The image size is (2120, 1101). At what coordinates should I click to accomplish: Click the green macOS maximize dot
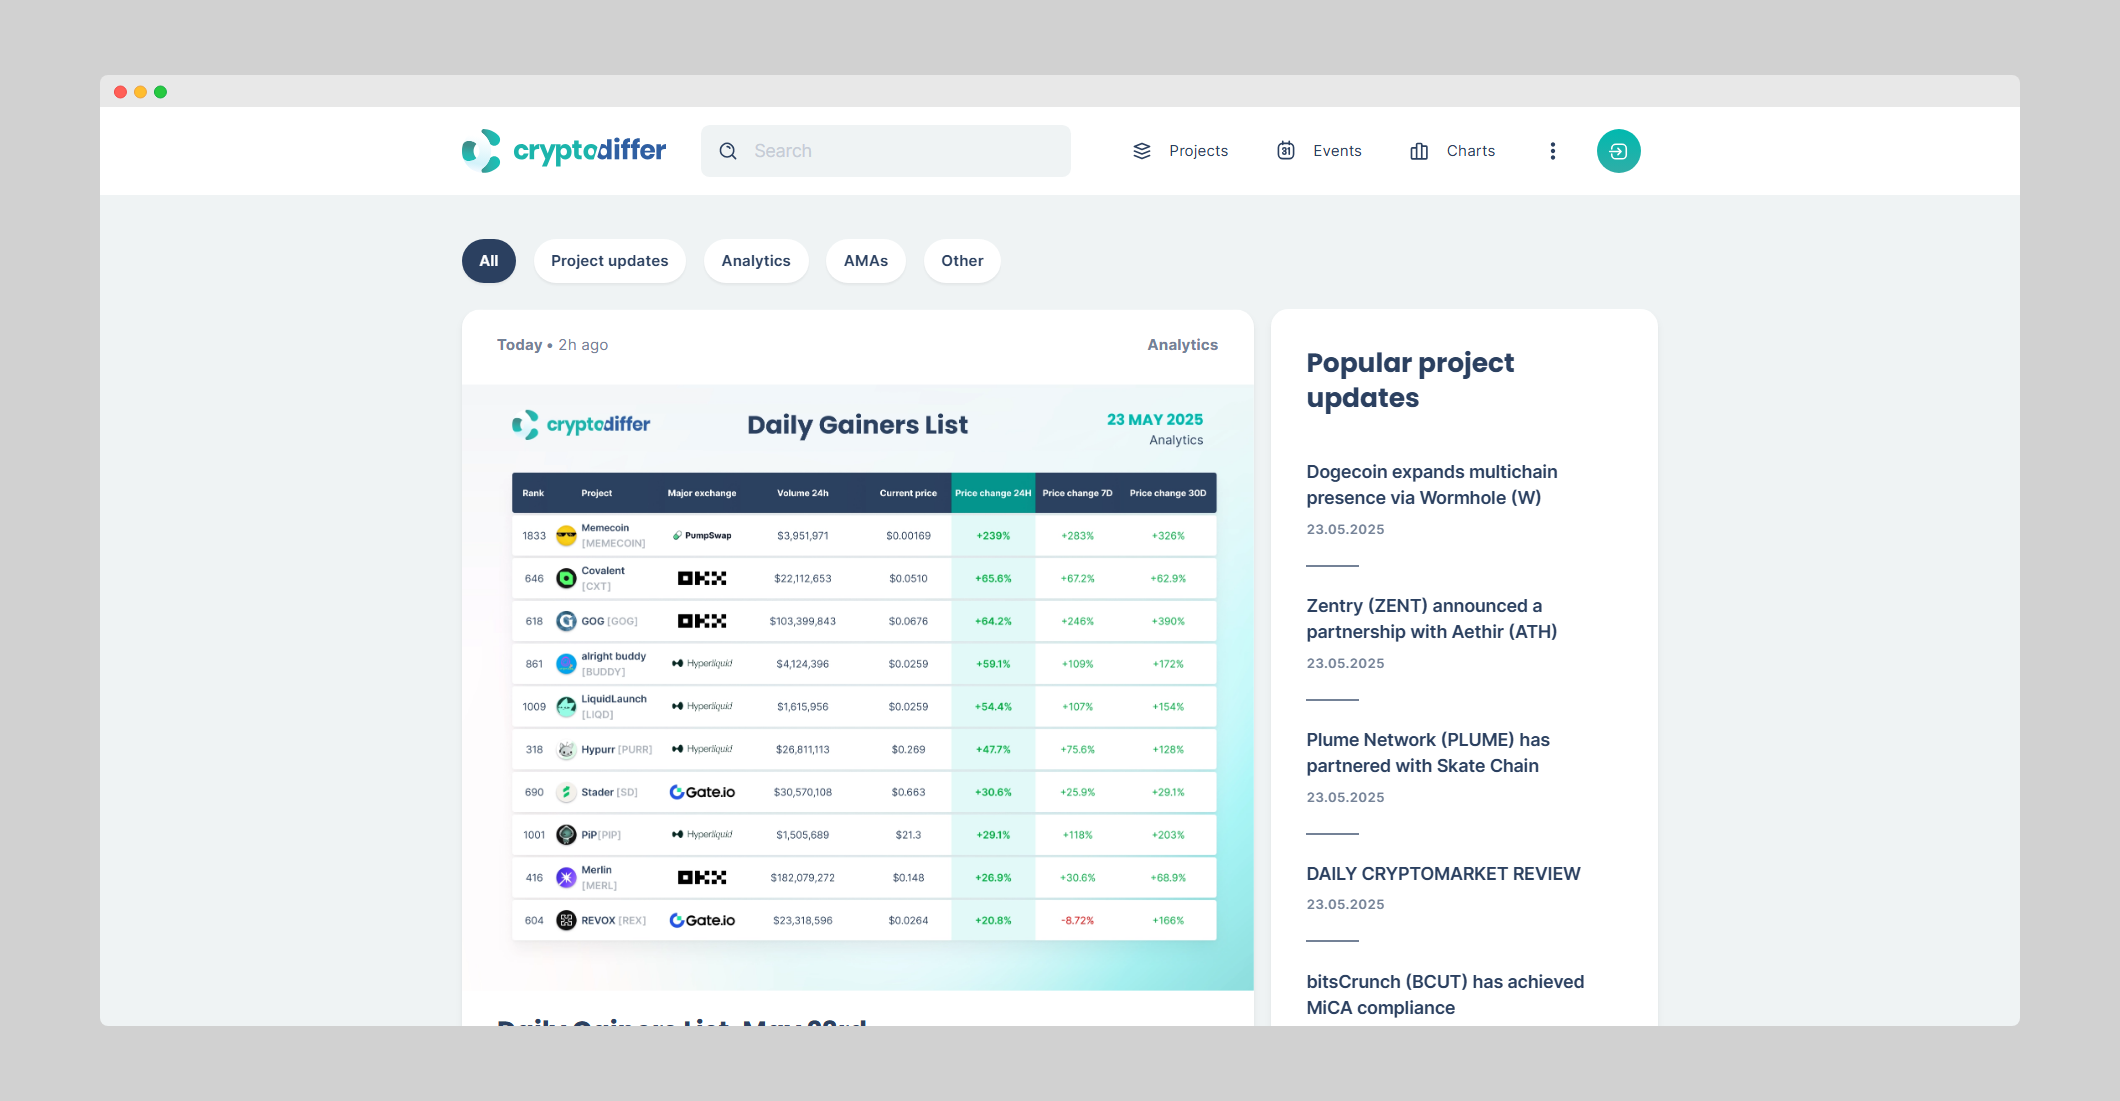tap(161, 92)
